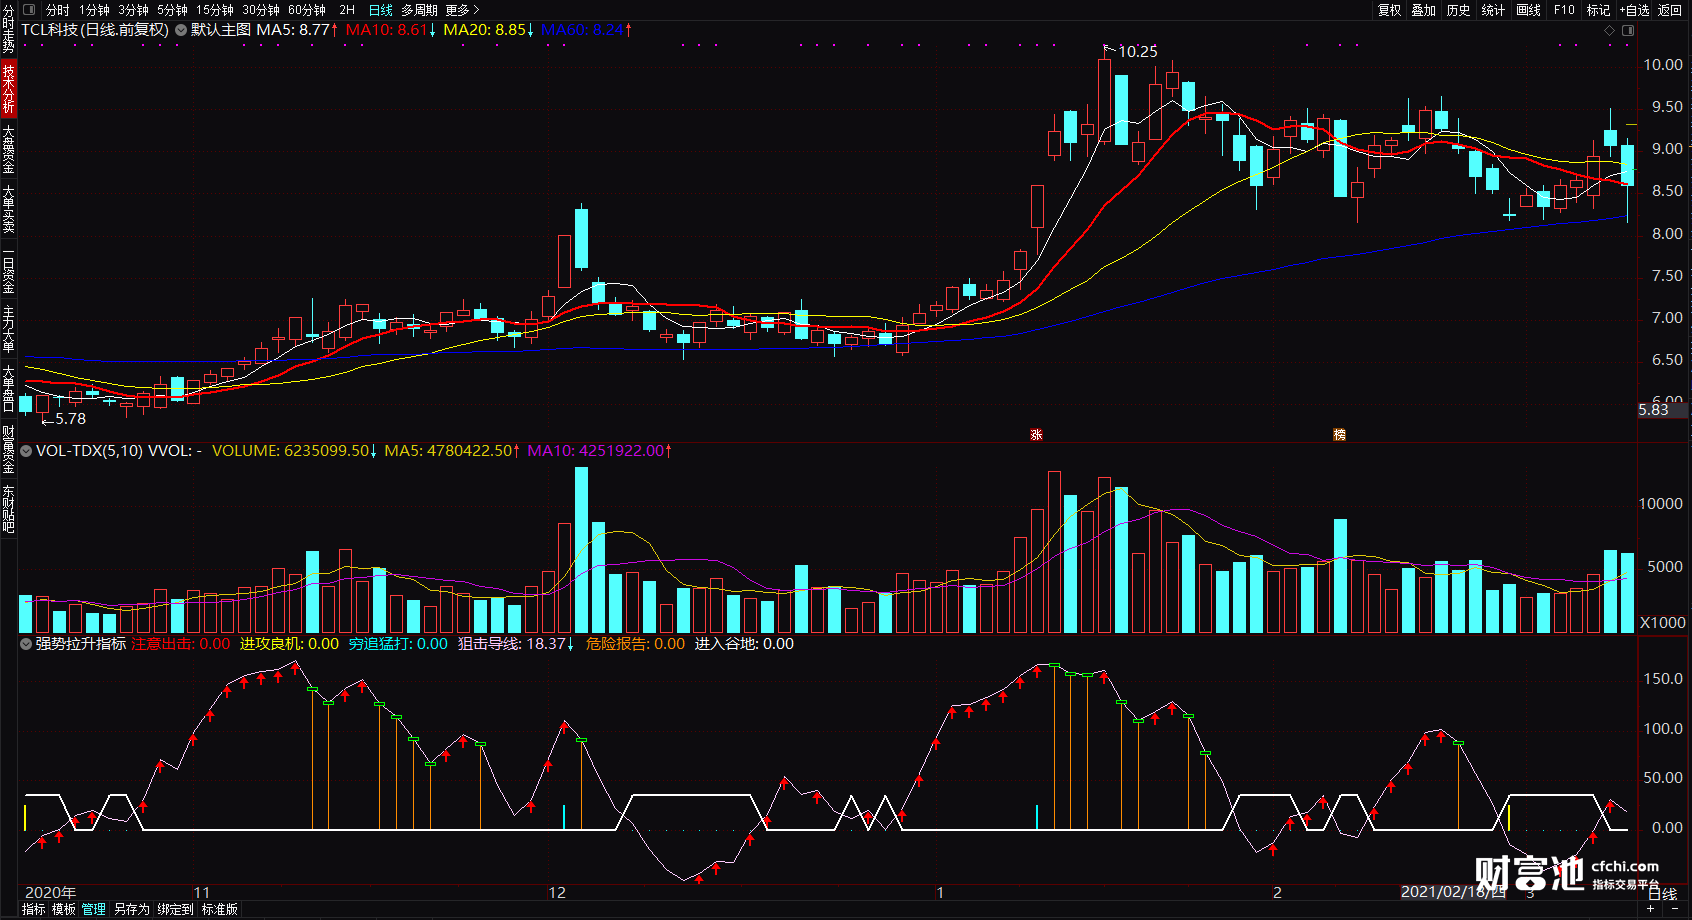
Task: Open 财富资金 in the left sidebar
Action: pyautogui.click(x=8, y=449)
